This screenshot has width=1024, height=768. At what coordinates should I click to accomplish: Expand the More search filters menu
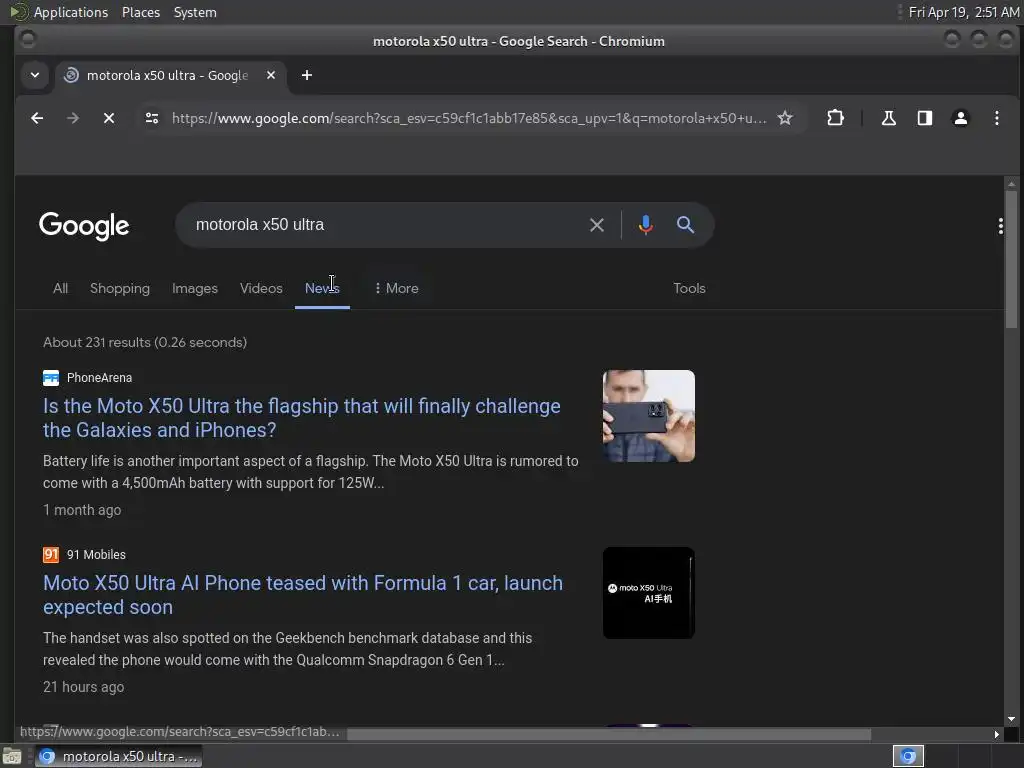396,288
